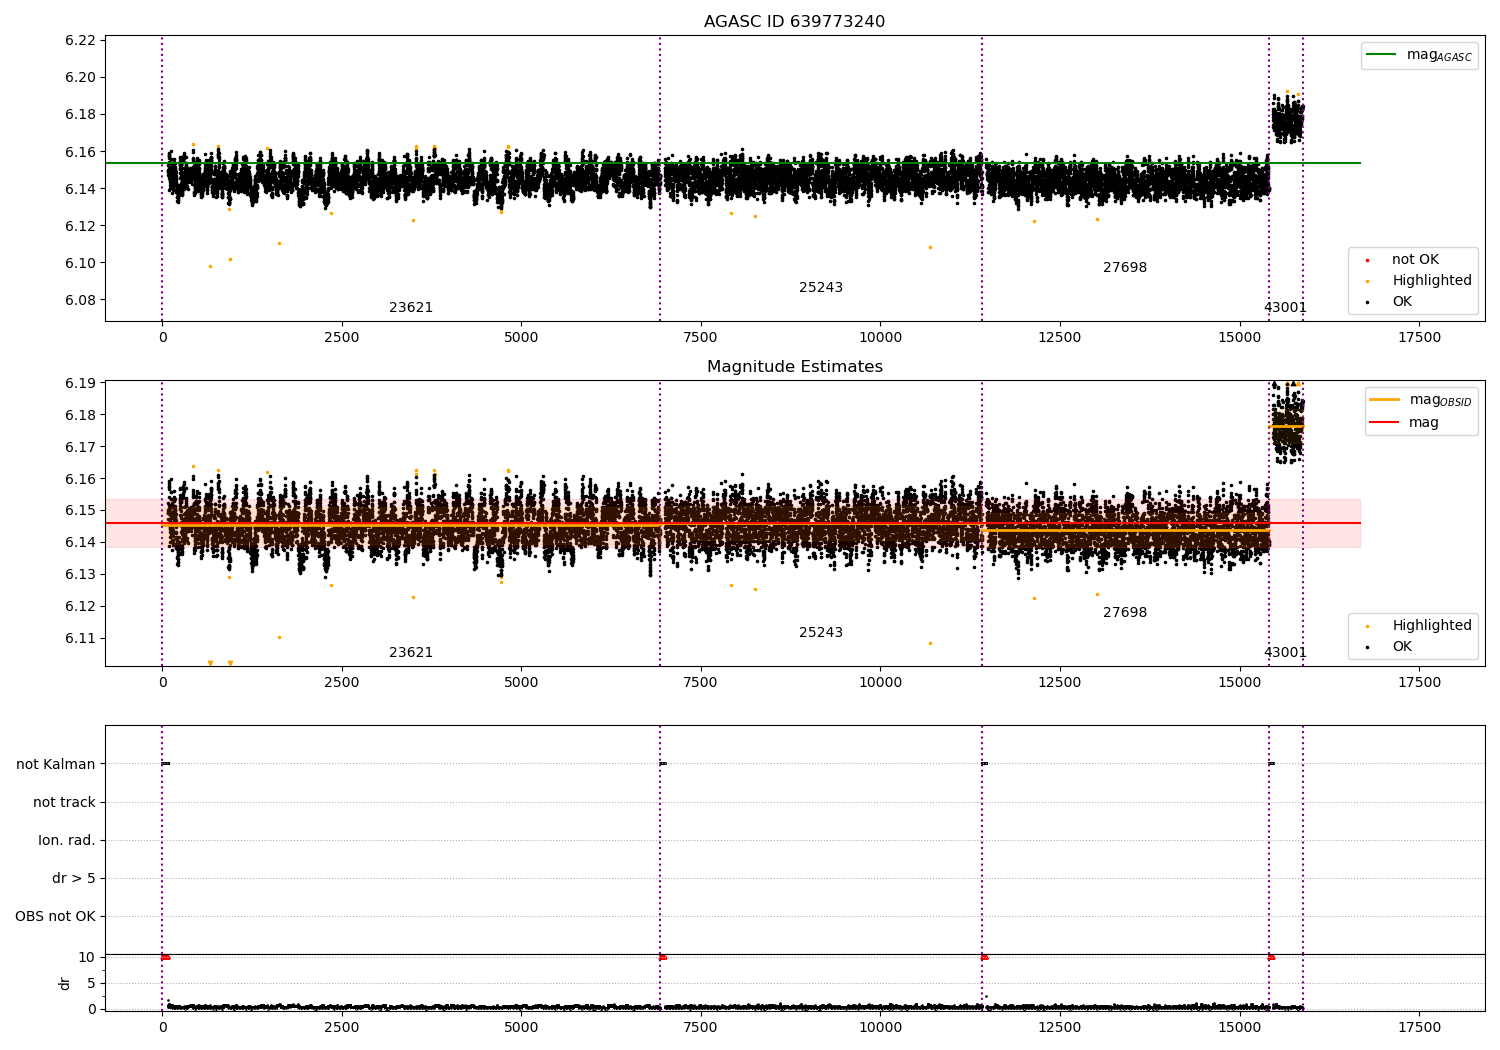1500x1050 pixels.
Task: Click the 'Ion. rad.' axis label
Action: [x=67, y=841]
